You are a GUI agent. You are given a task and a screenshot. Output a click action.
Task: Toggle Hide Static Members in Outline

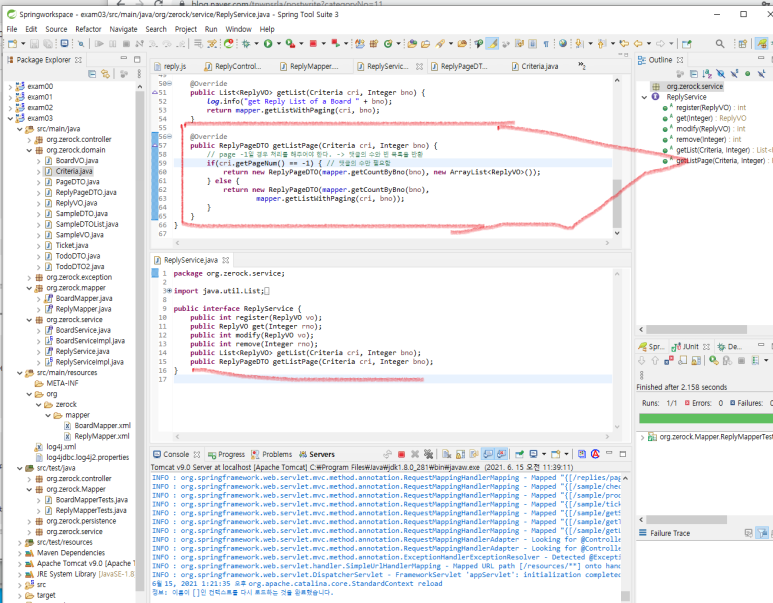(735, 74)
